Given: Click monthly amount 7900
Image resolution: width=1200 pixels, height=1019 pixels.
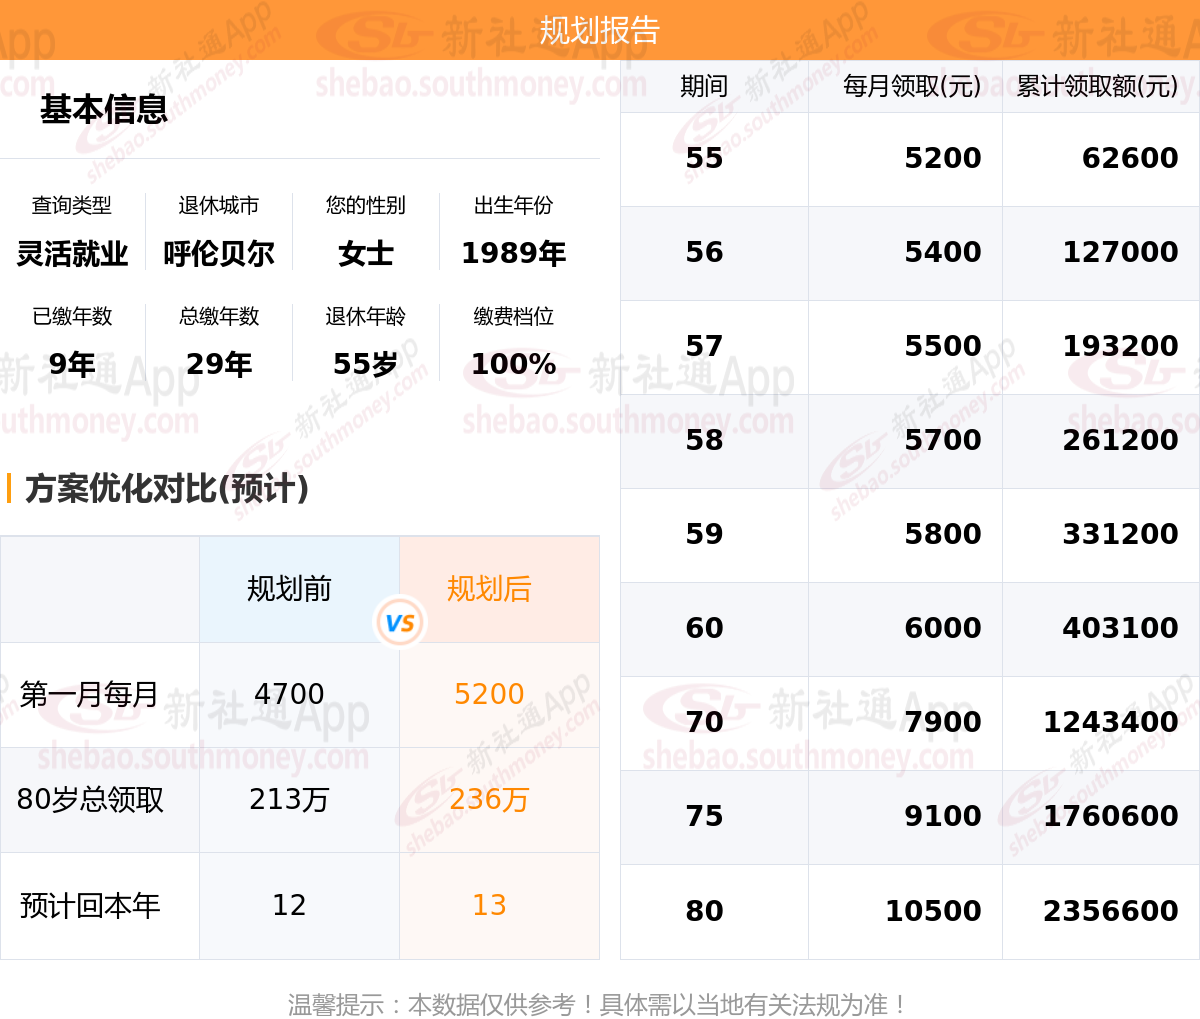Looking at the screenshot, I should (943, 722).
